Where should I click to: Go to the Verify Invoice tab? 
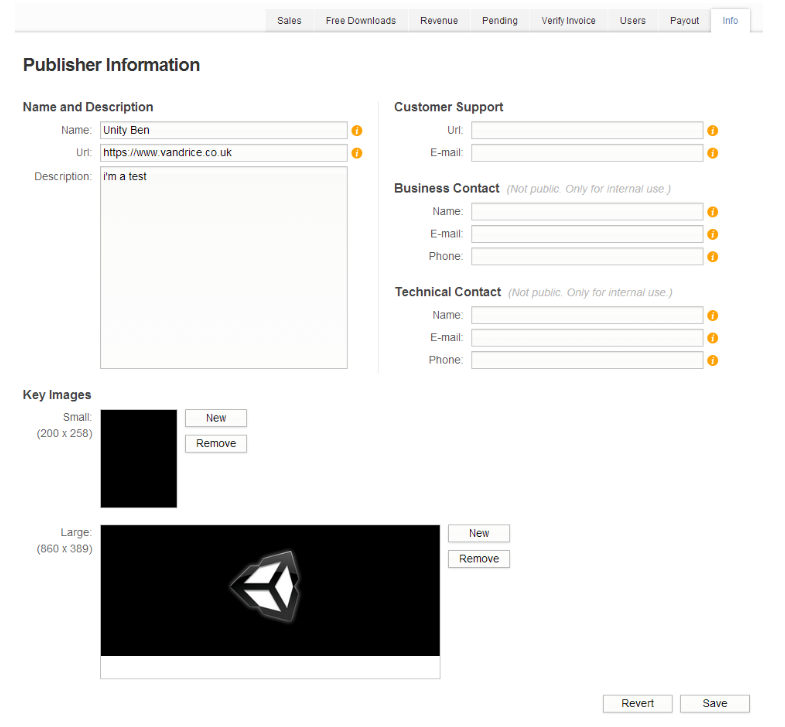click(568, 21)
